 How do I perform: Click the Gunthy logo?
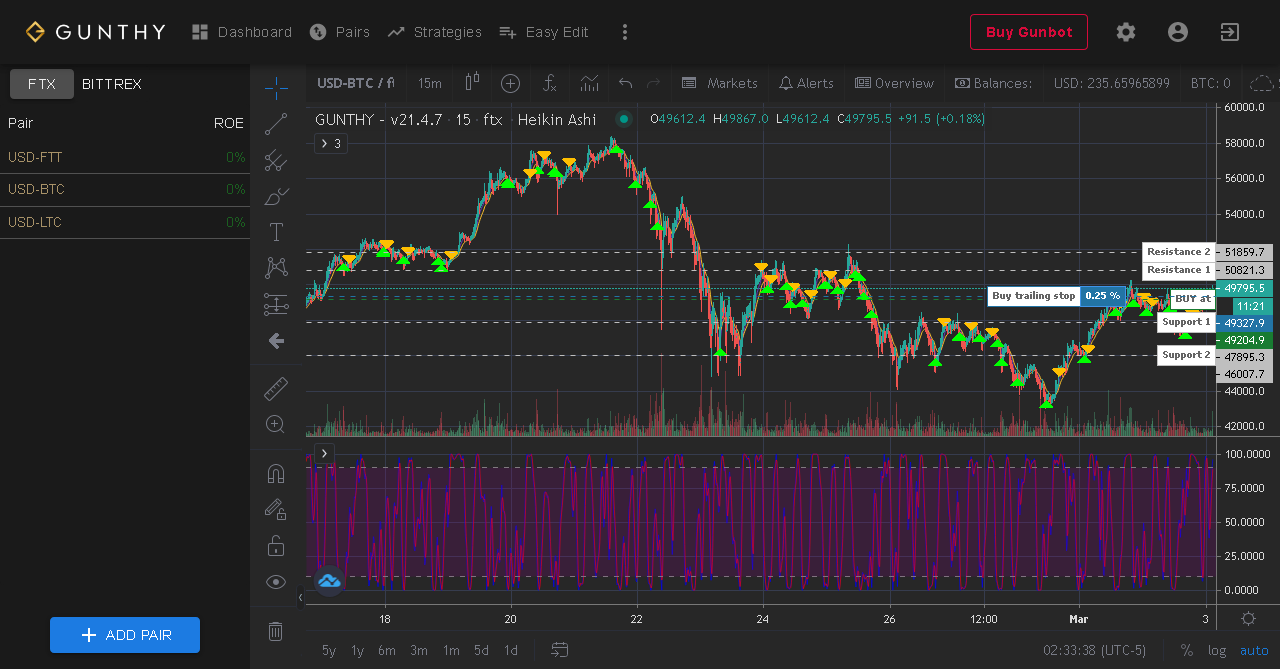pyautogui.click(x=95, y=32)
